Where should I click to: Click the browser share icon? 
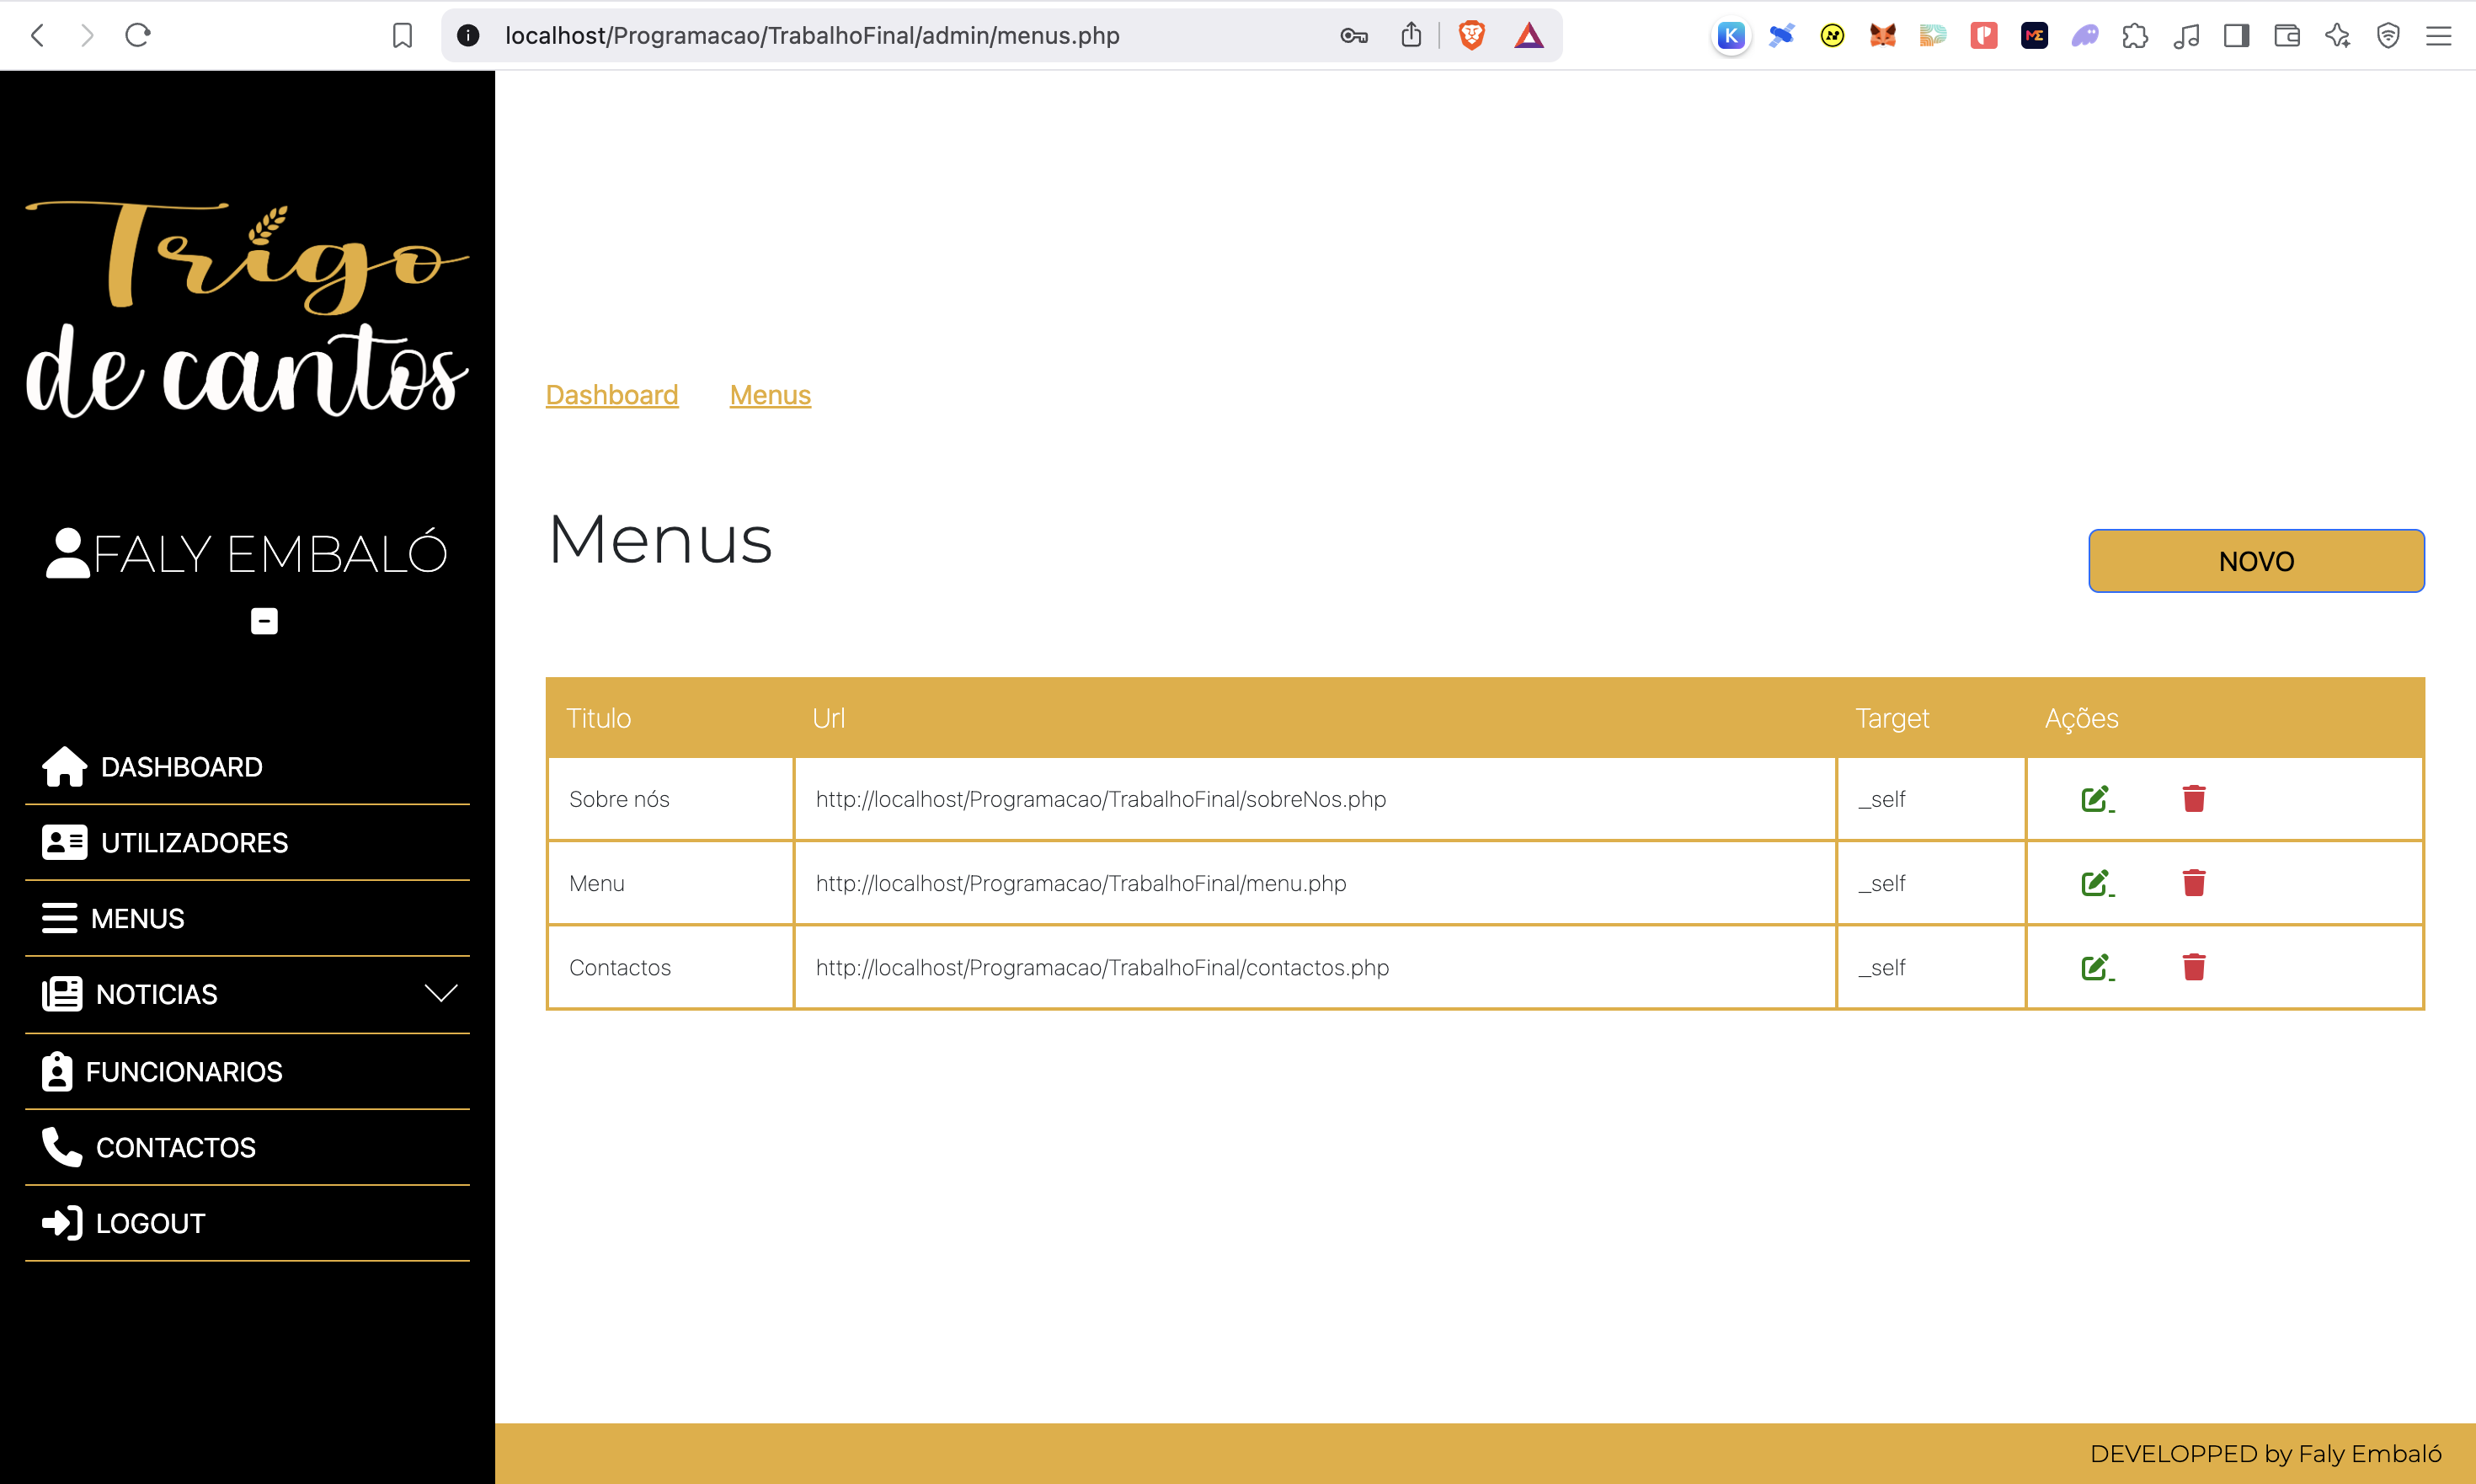(x=1410, y=36)
